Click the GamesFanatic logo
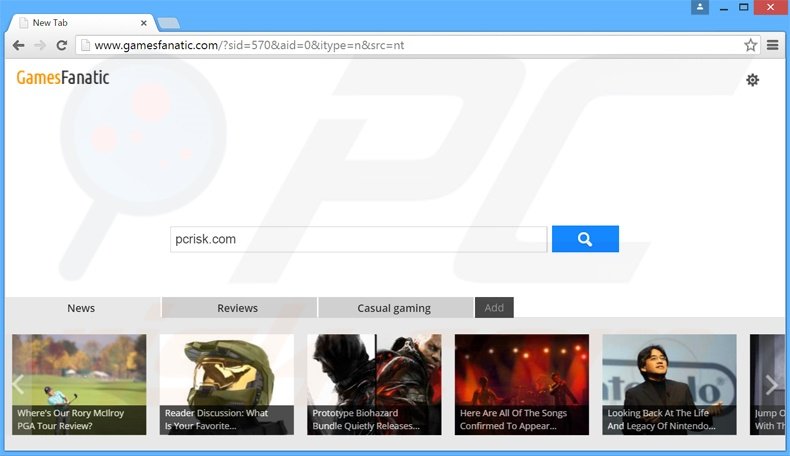The height and width of the screenshot is (456, 790). point(63,78)
